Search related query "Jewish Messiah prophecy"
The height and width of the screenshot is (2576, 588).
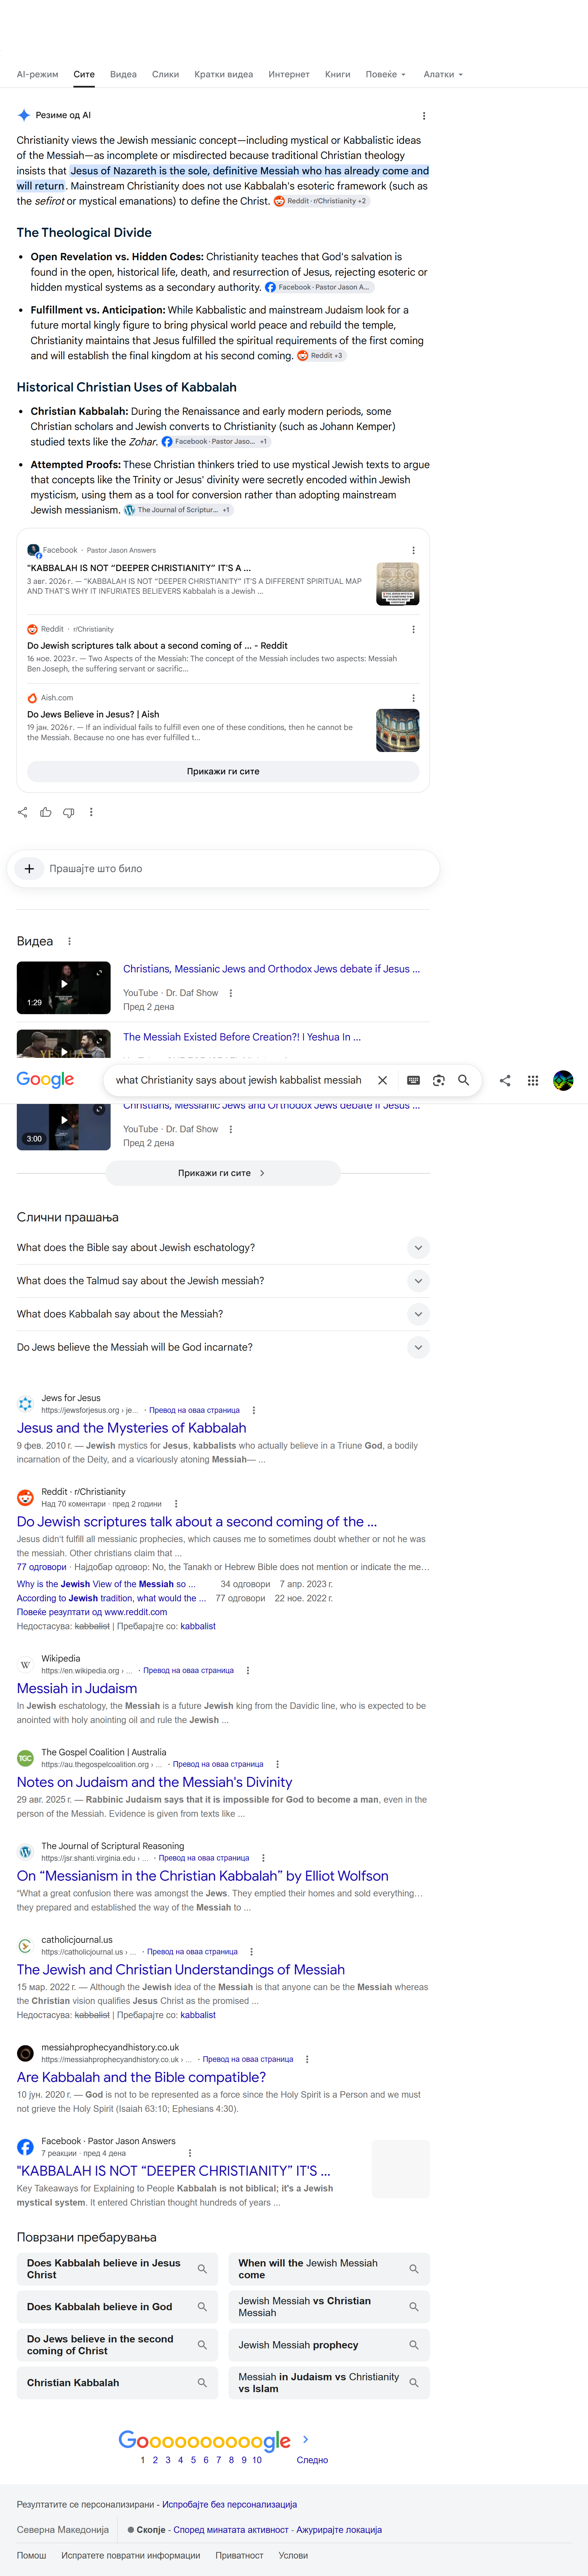click(x=329, y=2345)
